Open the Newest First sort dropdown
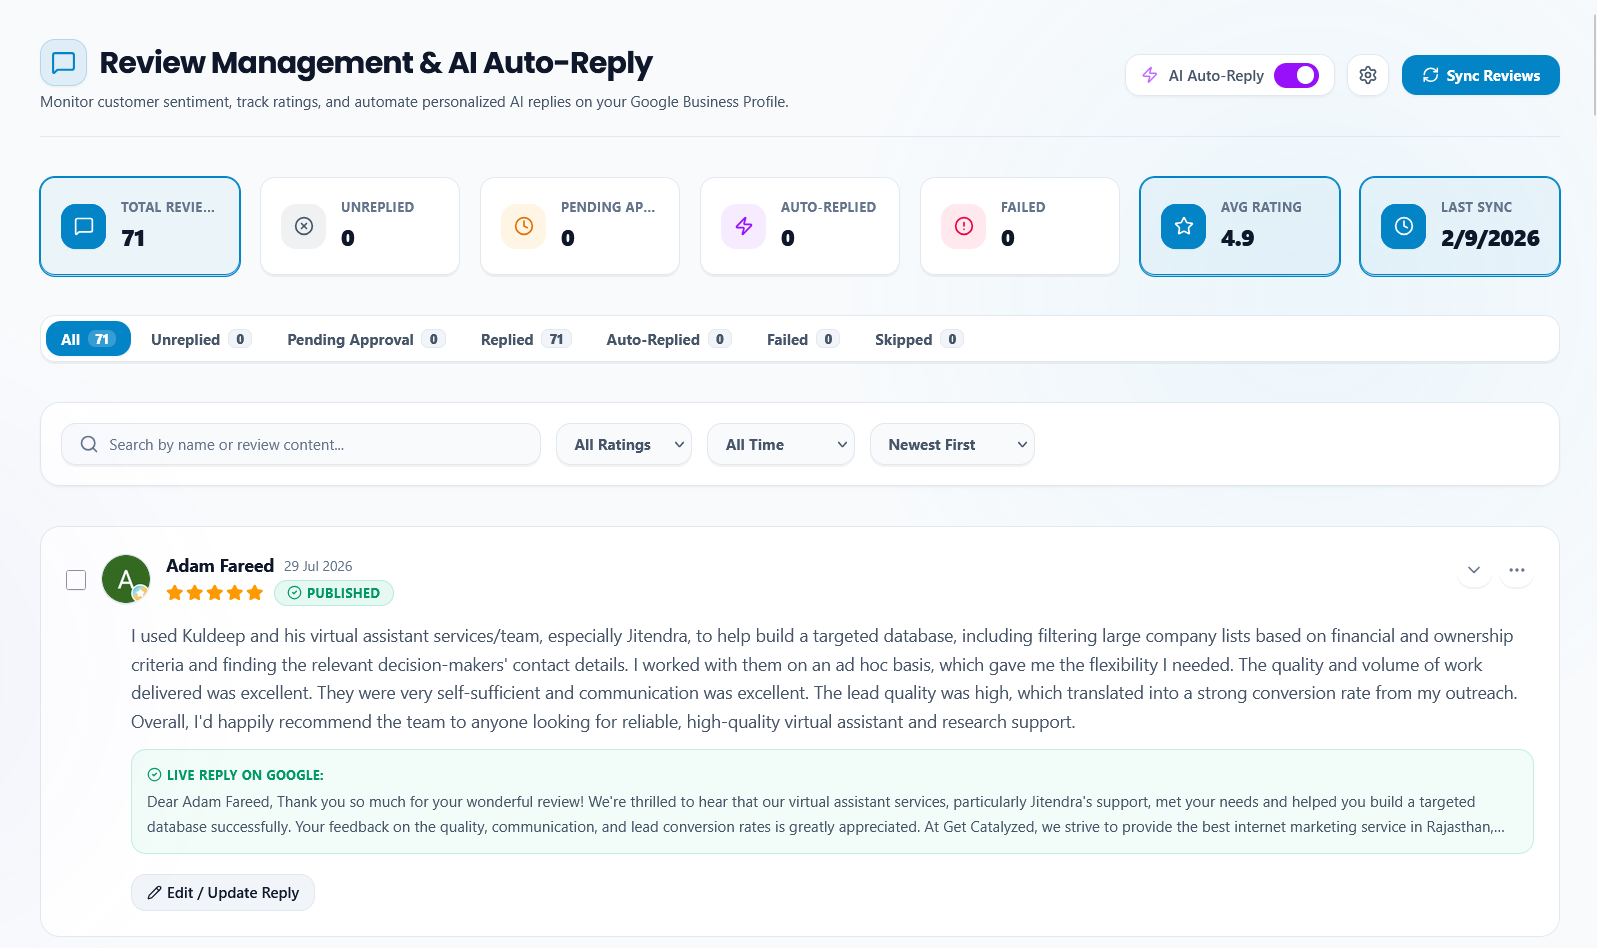The width and height of the screenshot is (1597, 948). point(952,444)
